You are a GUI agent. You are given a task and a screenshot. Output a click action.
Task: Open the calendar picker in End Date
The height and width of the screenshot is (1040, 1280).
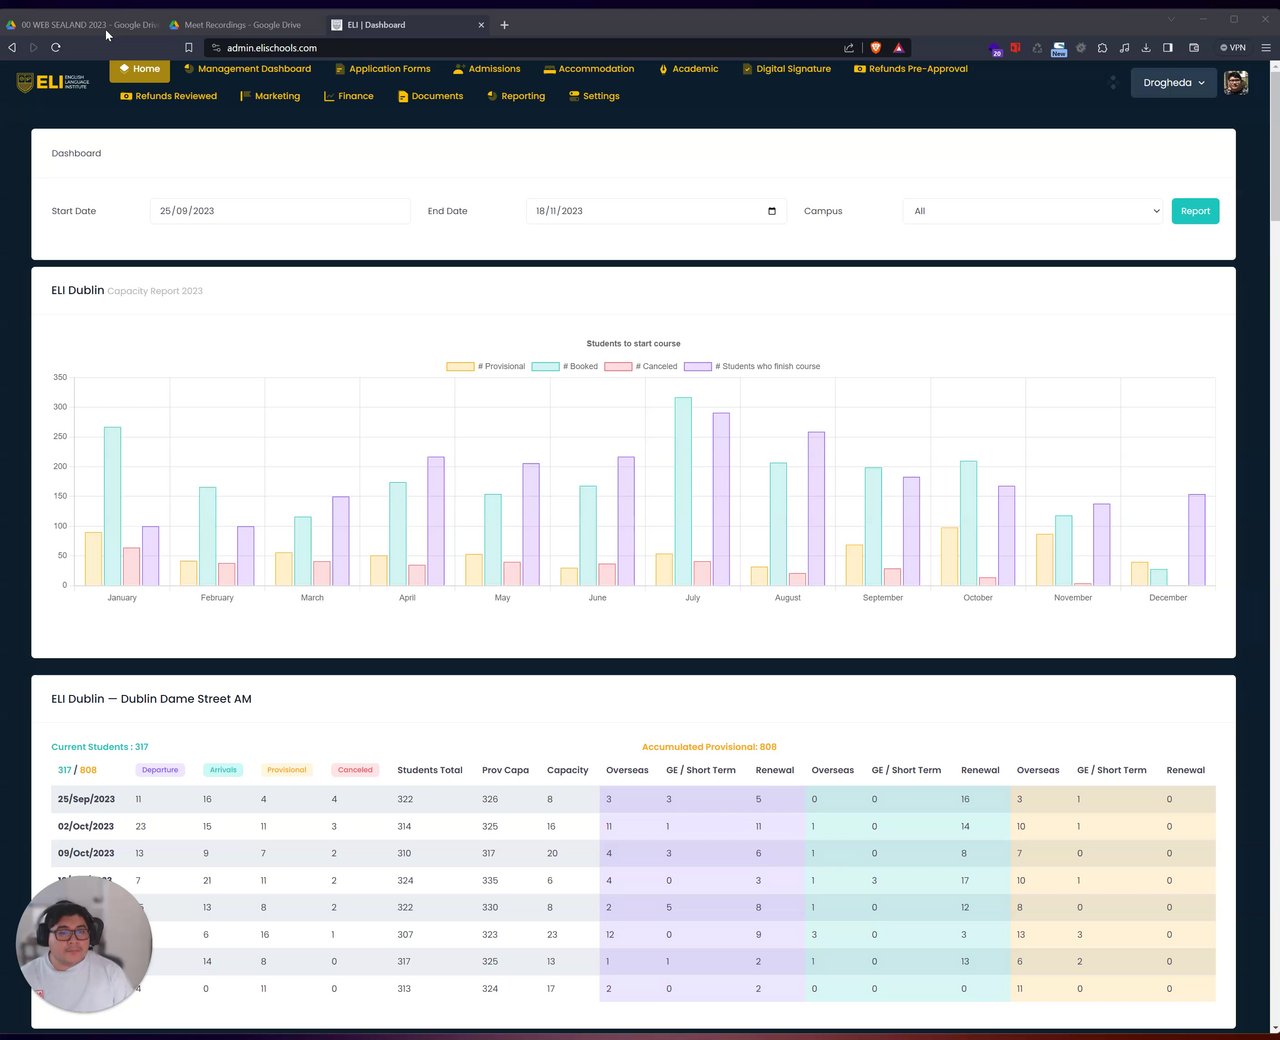[x=772, y=211]
